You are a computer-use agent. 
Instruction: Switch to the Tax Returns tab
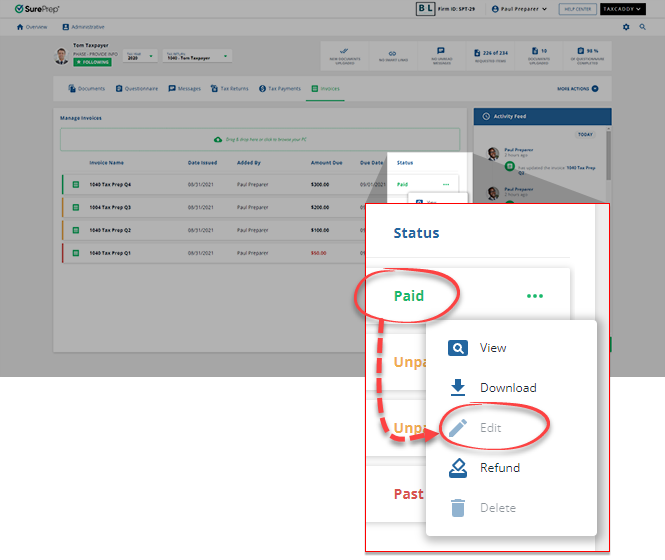(229, 89)
